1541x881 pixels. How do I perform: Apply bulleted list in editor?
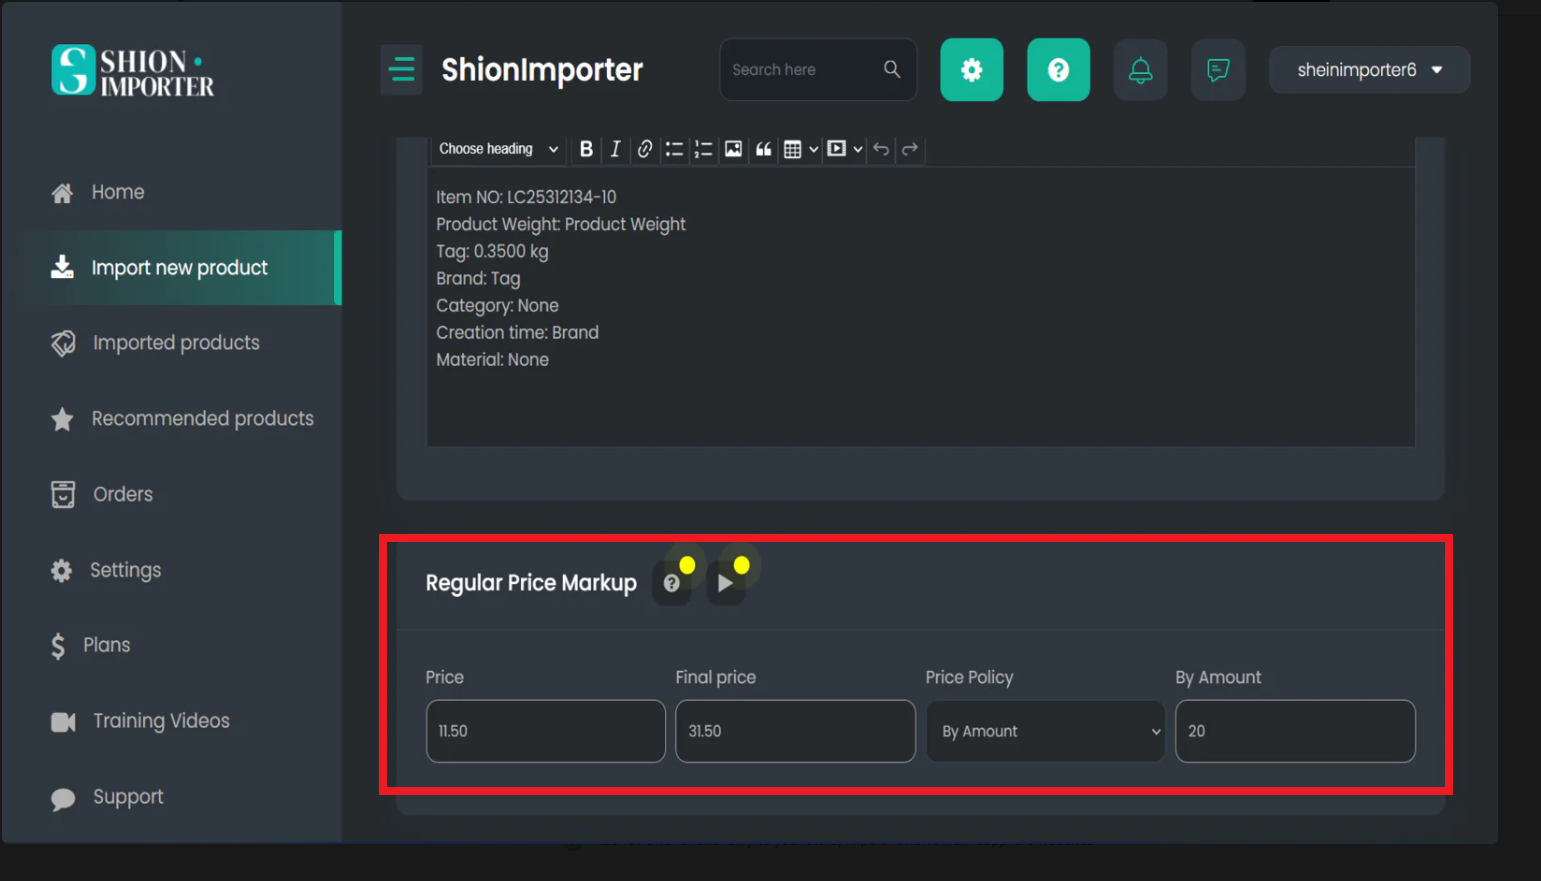pos(674,149)
